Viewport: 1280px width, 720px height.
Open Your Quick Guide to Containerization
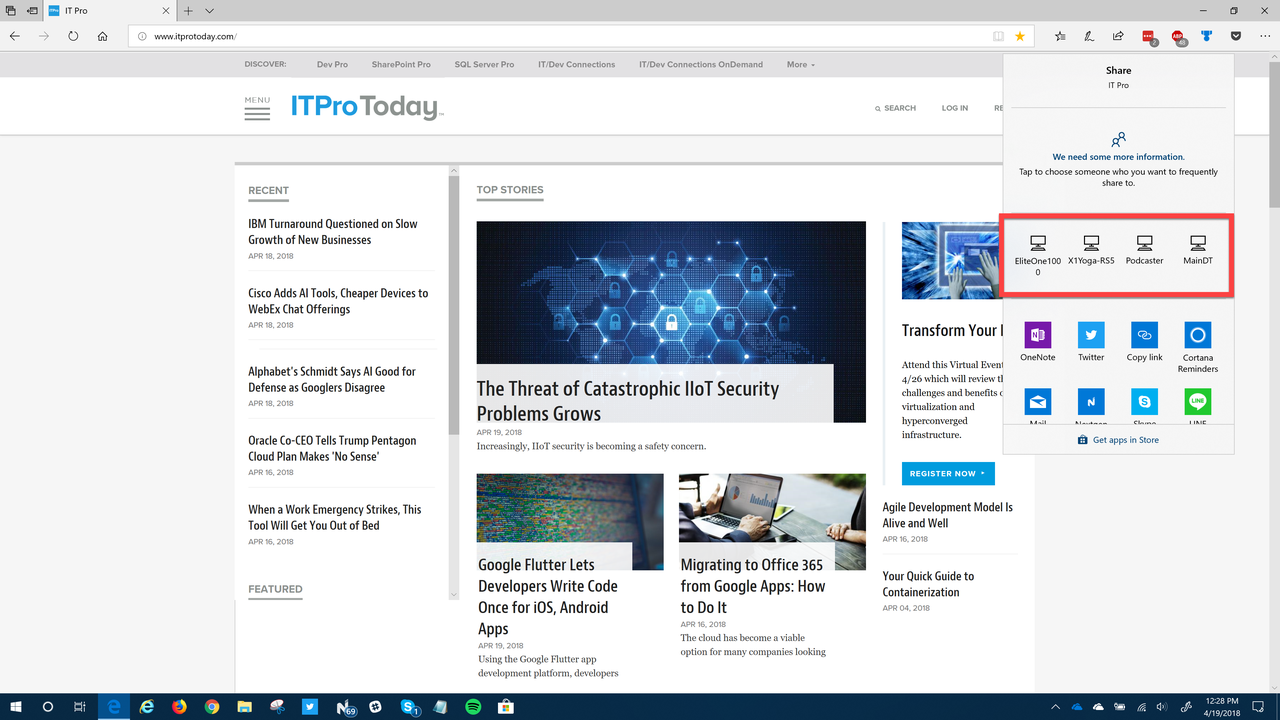928,584
